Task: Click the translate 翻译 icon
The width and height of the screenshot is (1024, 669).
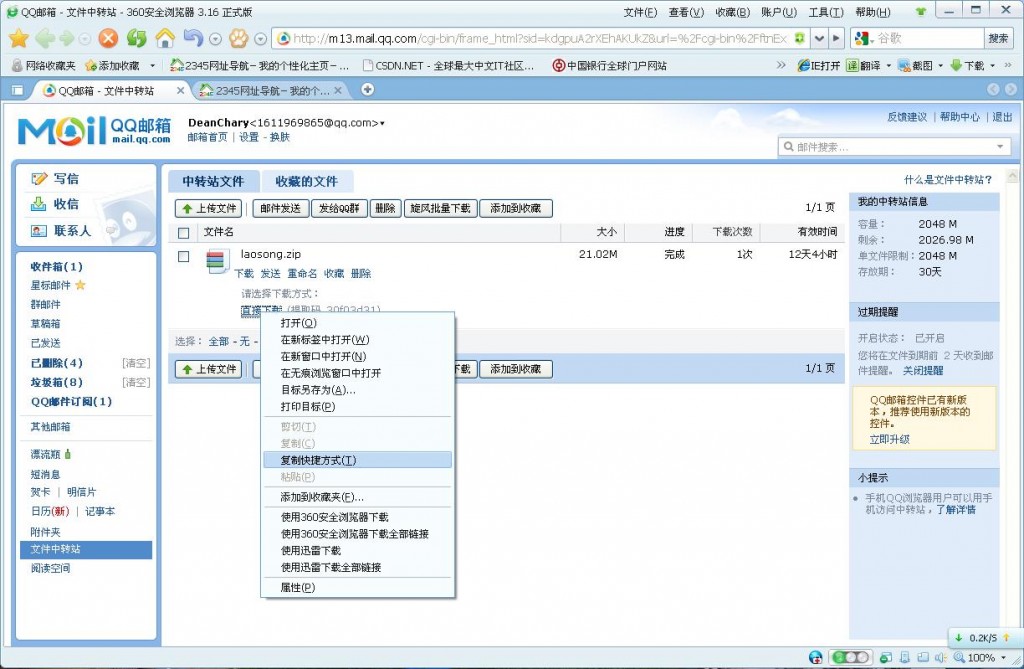Action: (x=852, y=65)
